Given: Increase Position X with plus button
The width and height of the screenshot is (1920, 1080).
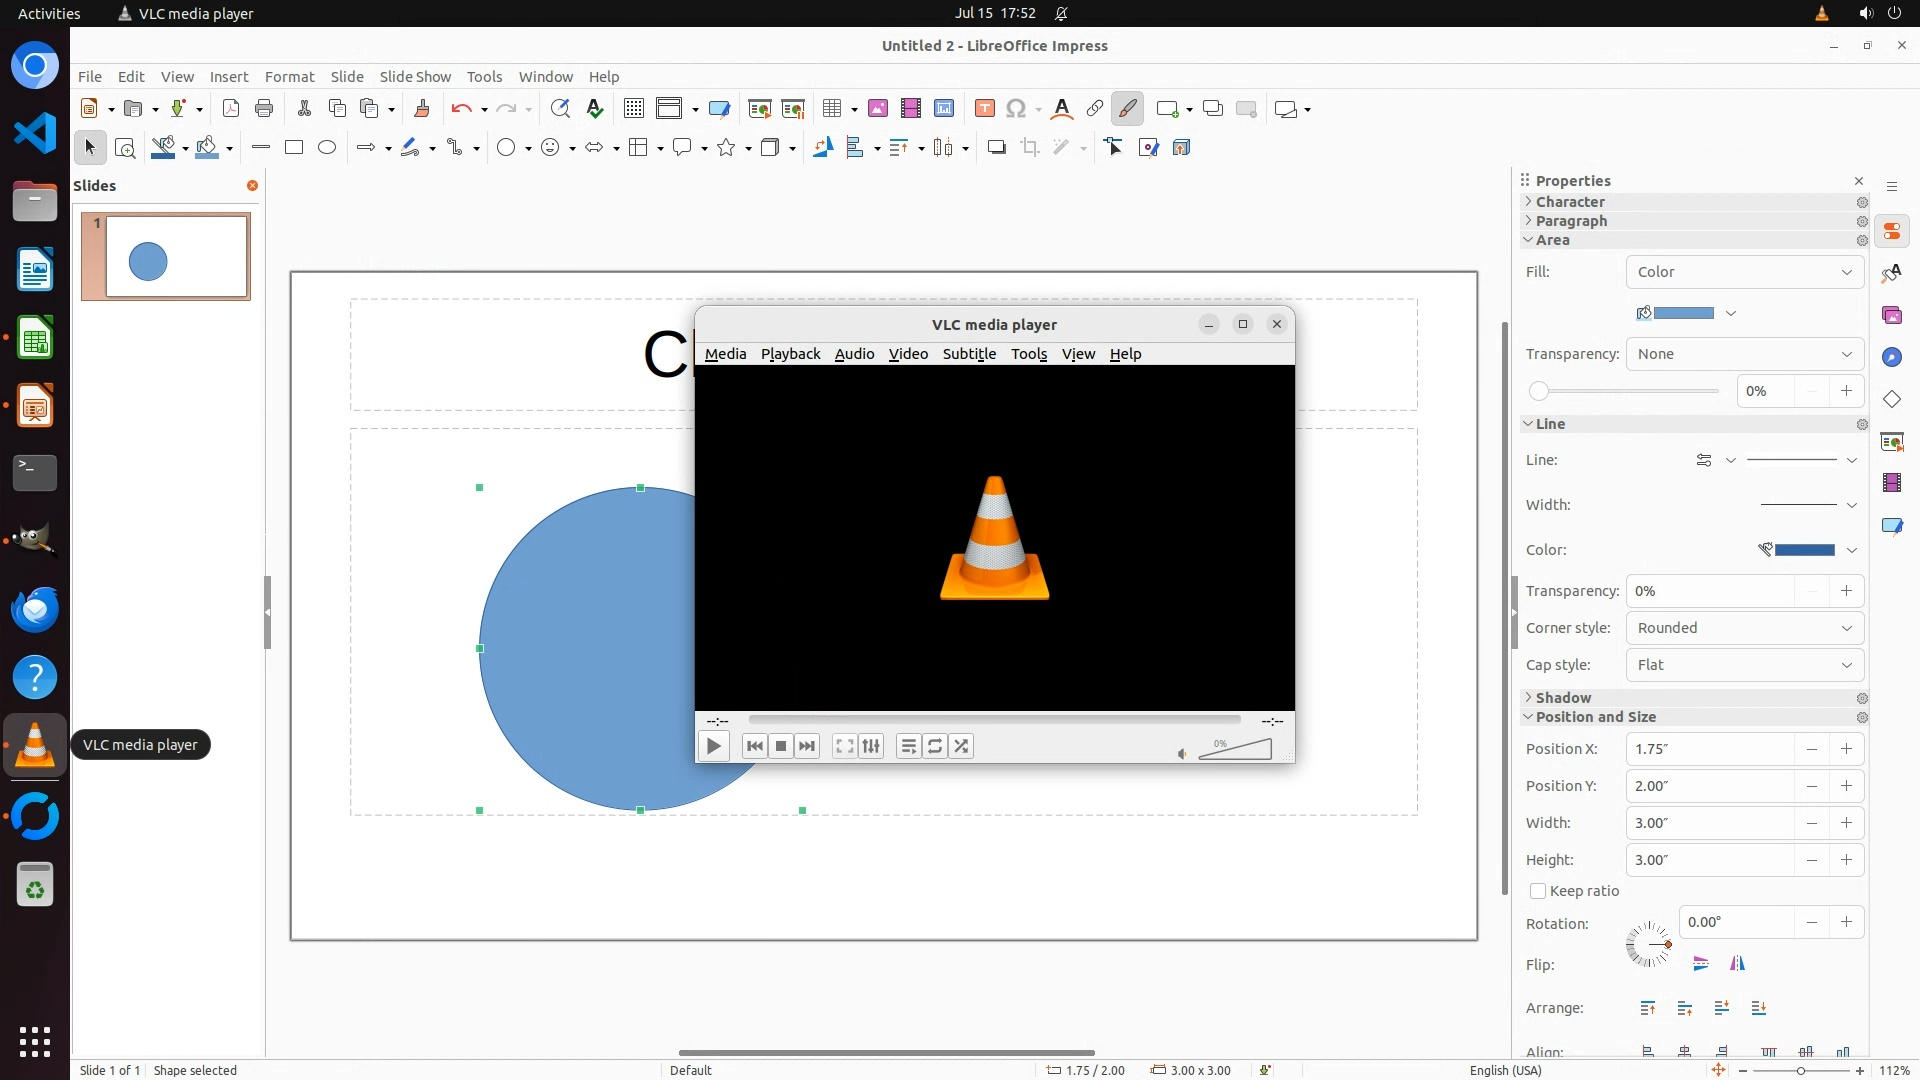Looking at the screenshot, I should 1846,749.
